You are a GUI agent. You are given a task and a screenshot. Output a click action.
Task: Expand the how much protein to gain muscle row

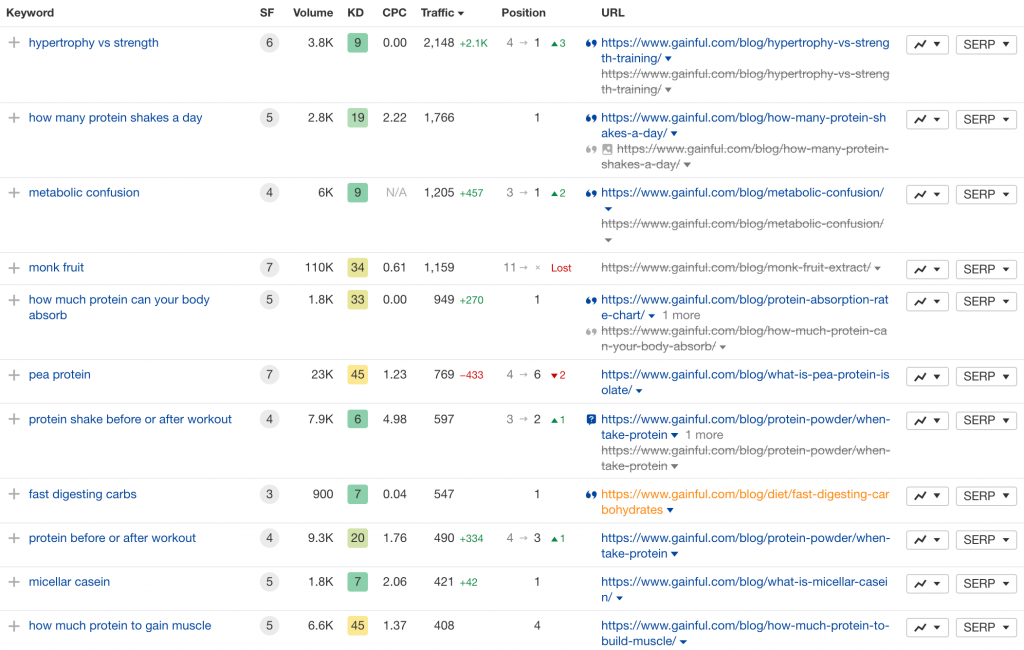14,626
